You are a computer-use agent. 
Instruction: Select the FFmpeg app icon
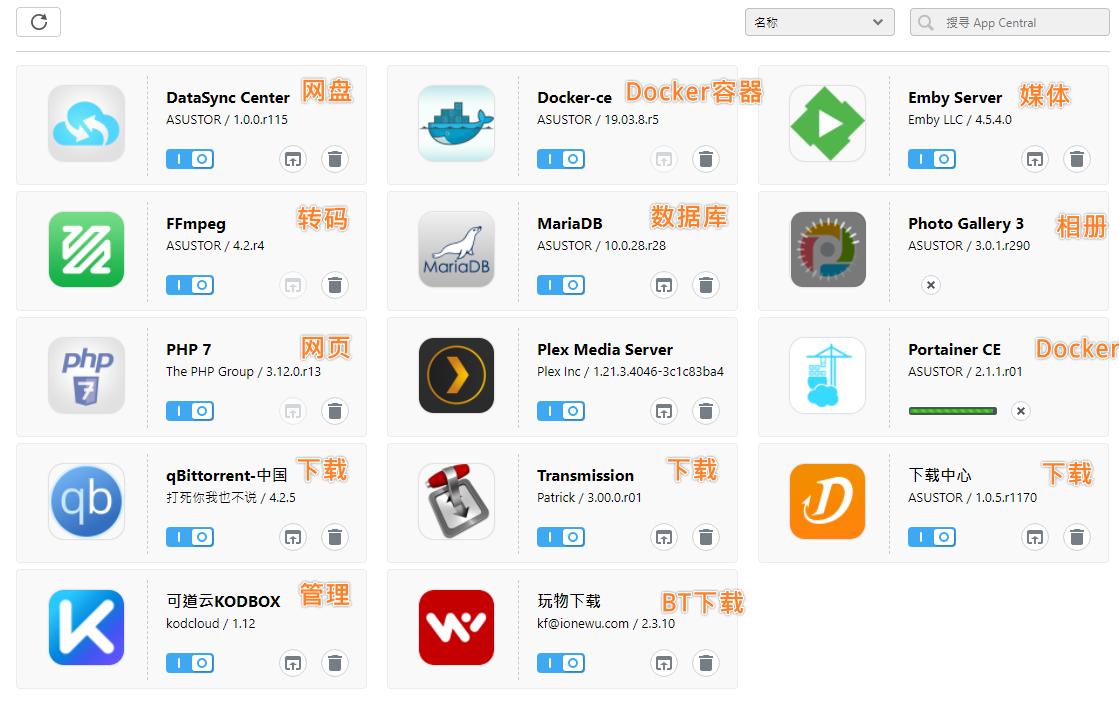click(85, 250)
